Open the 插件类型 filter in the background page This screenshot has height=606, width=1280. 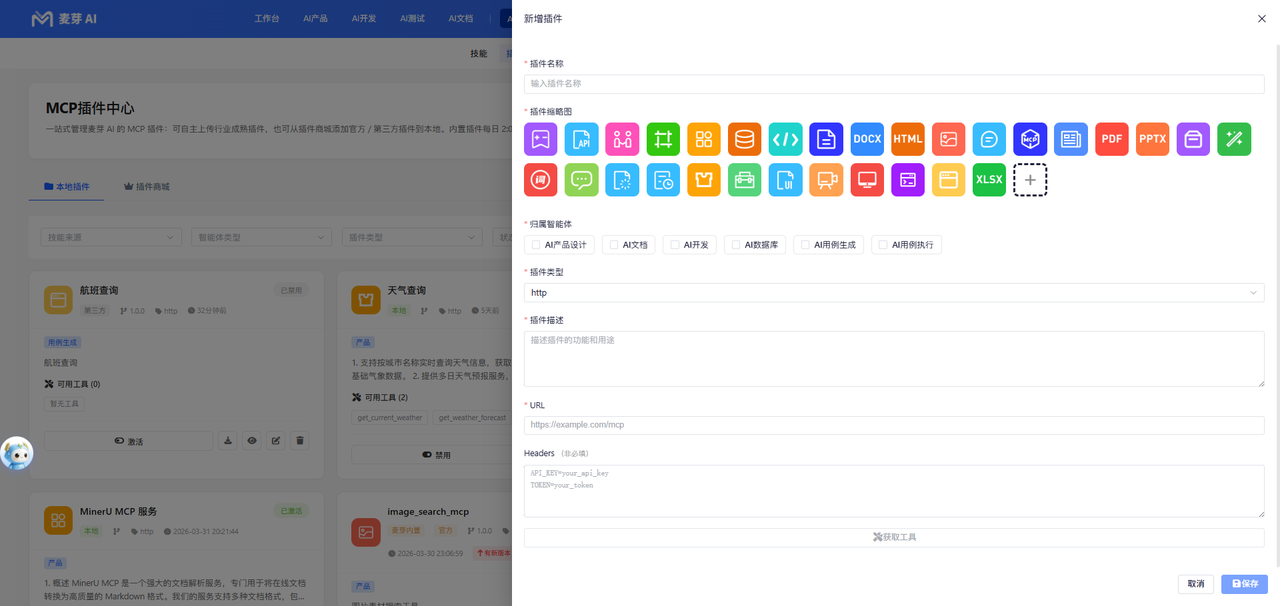point(414,237)
